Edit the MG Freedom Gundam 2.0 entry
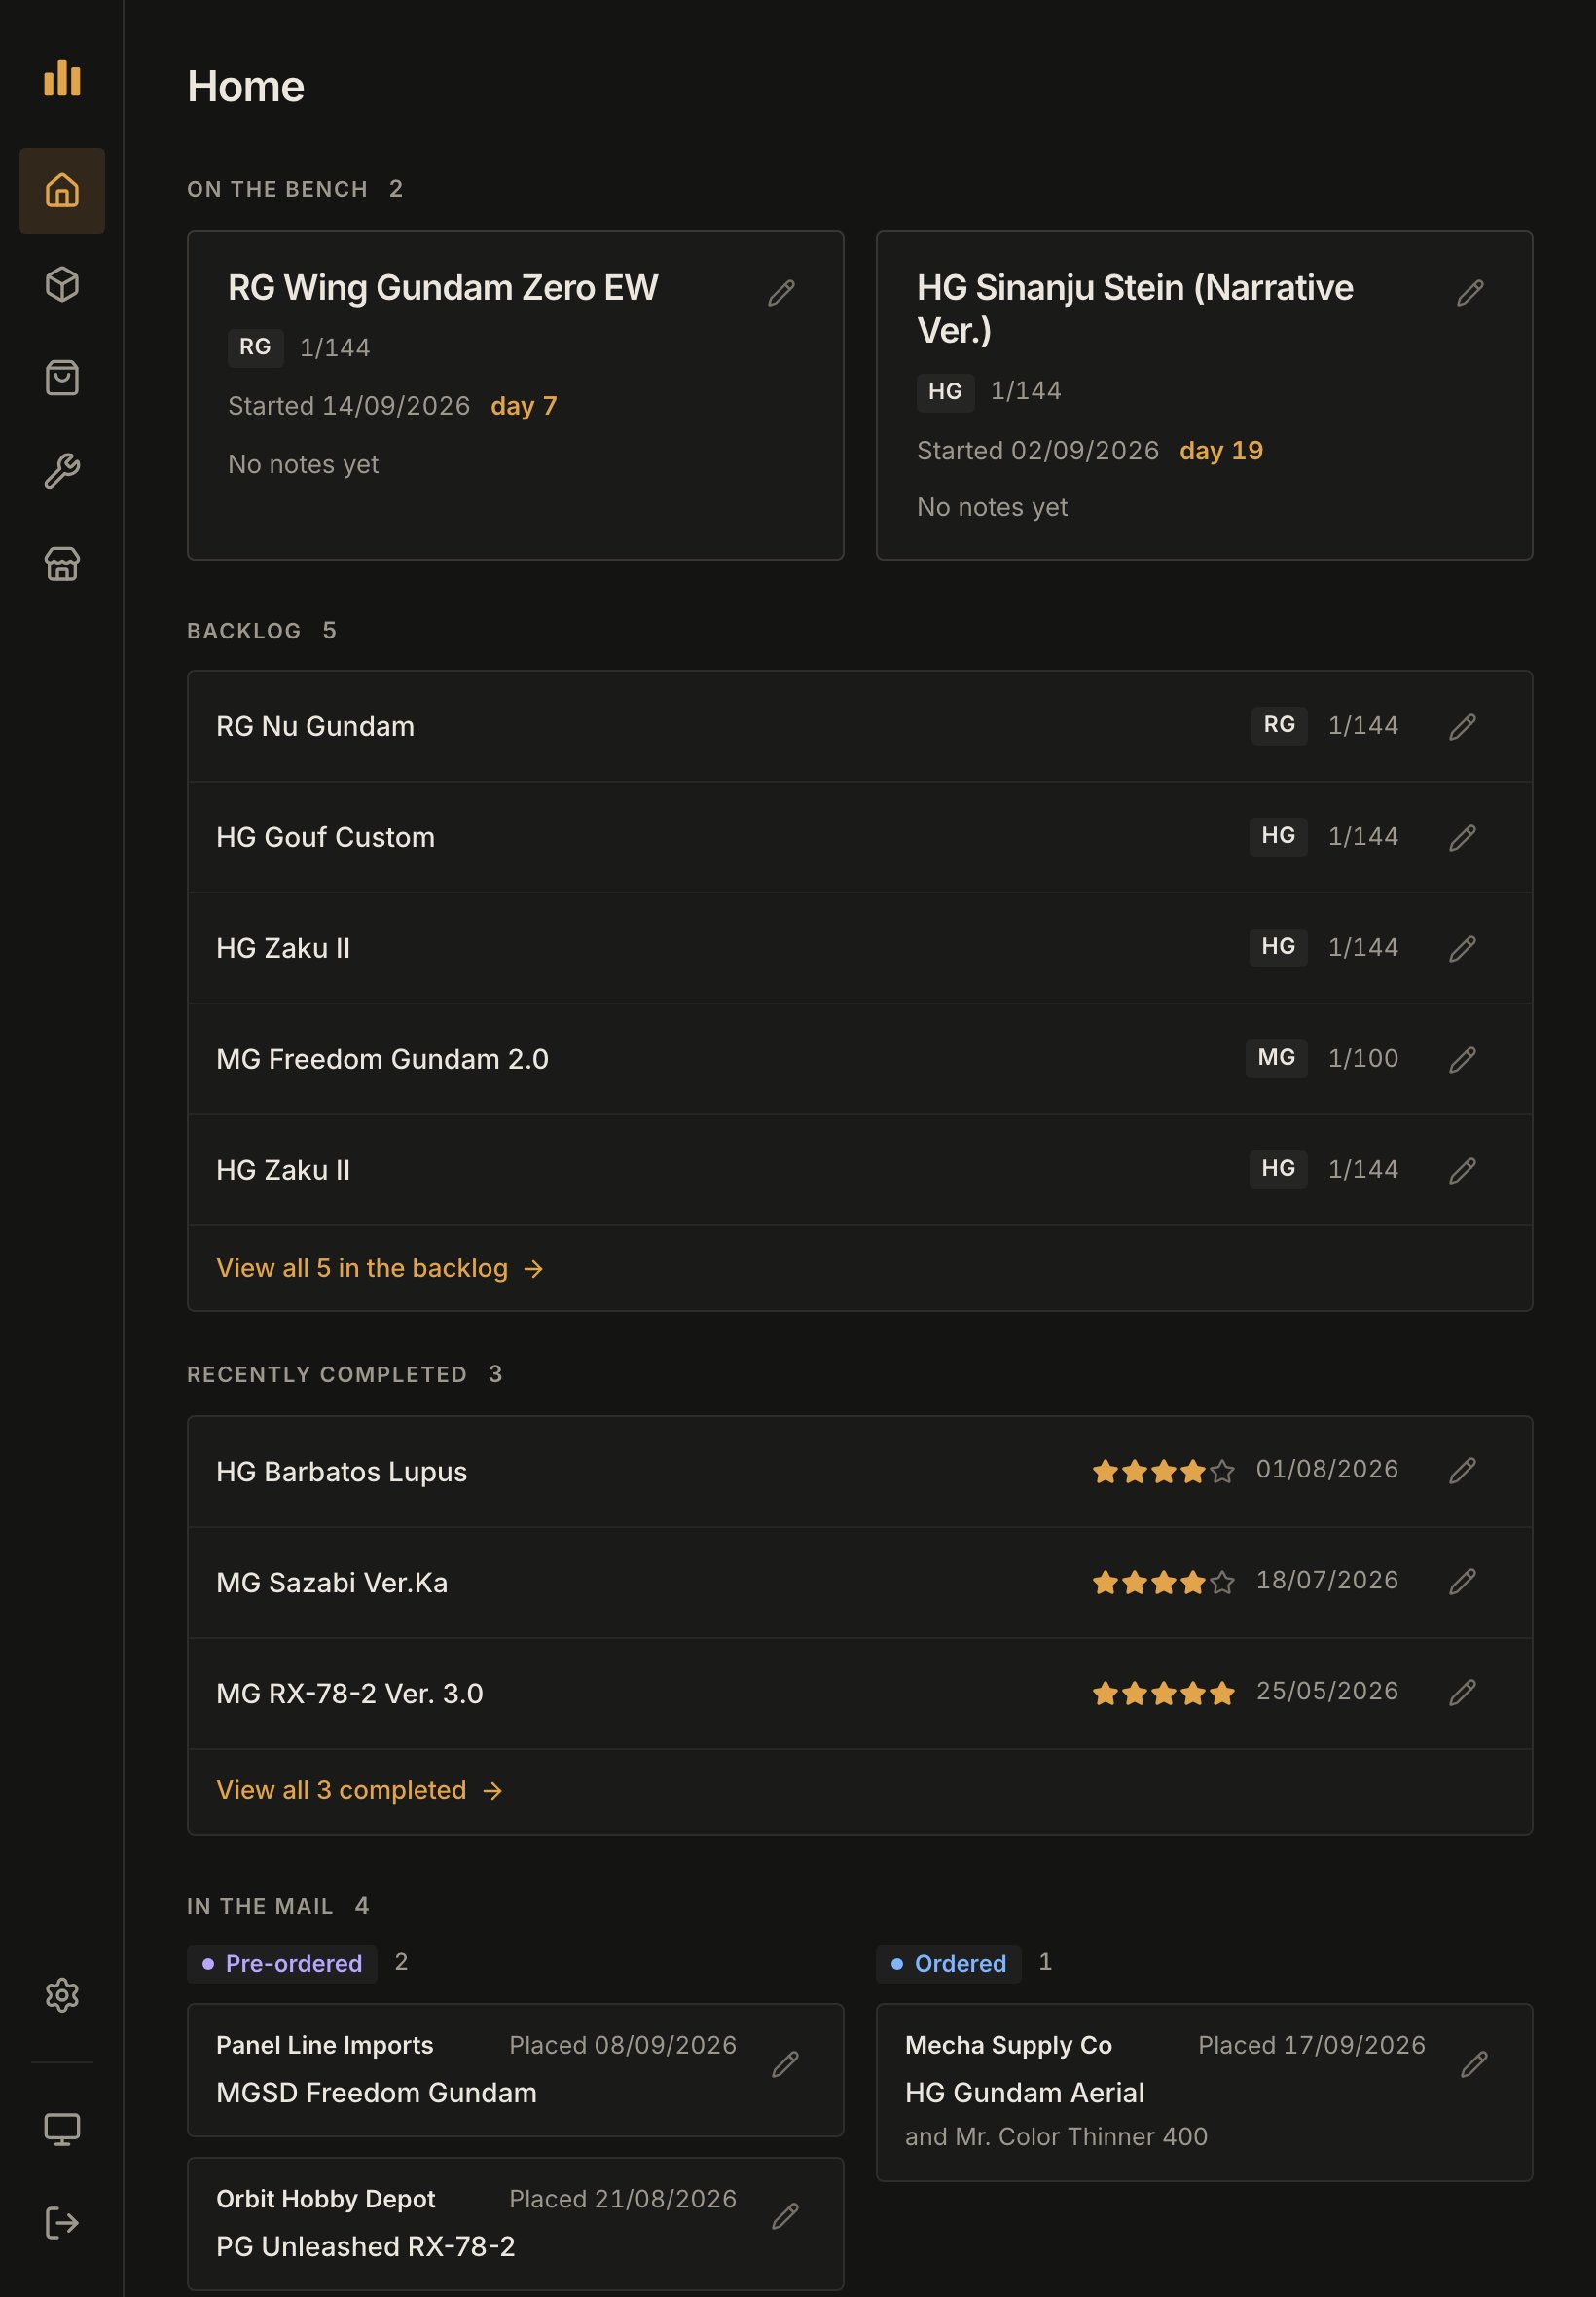Viewport: 1596px width, 2297px height. coord(1462,1060)
